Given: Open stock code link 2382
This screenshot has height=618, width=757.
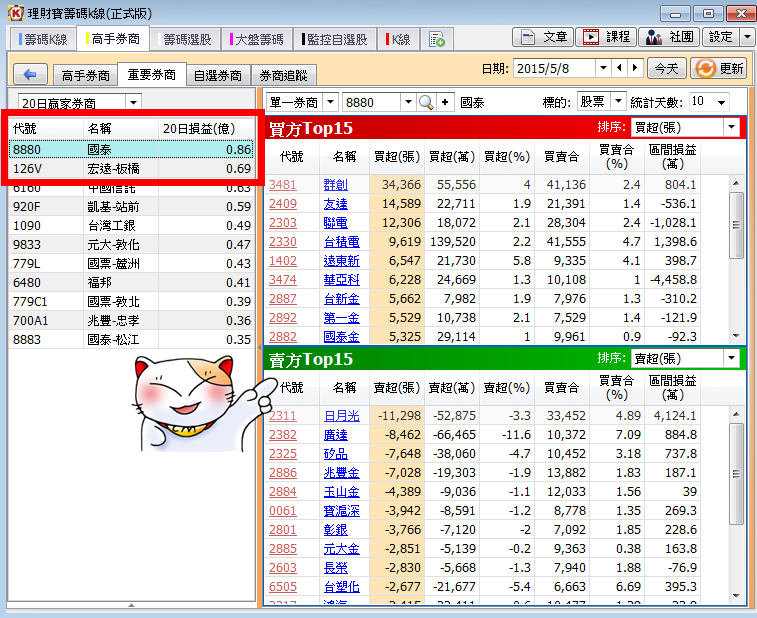Looking at the screenshot, I should [x=283, y=435].
